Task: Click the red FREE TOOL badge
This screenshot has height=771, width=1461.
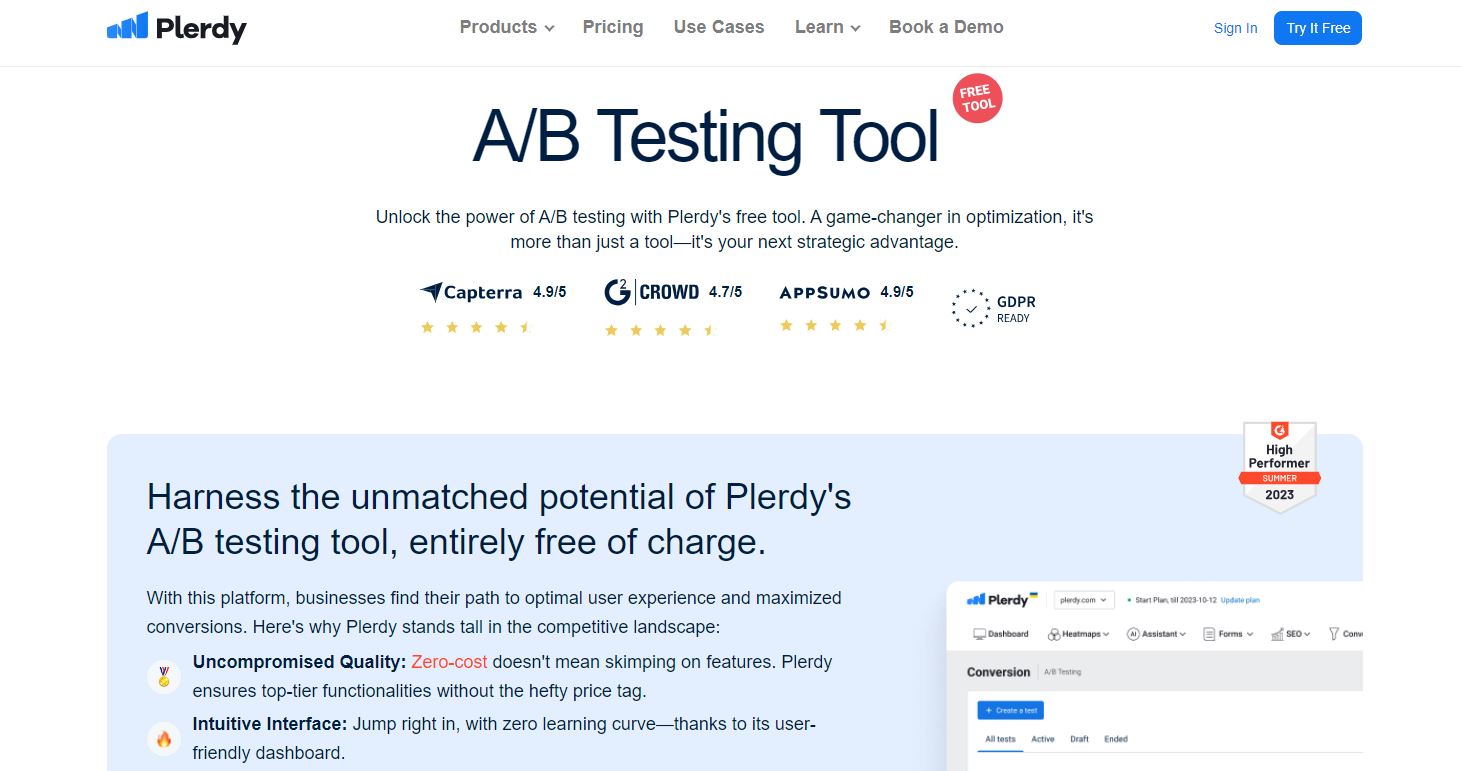Action: [977, 99]
